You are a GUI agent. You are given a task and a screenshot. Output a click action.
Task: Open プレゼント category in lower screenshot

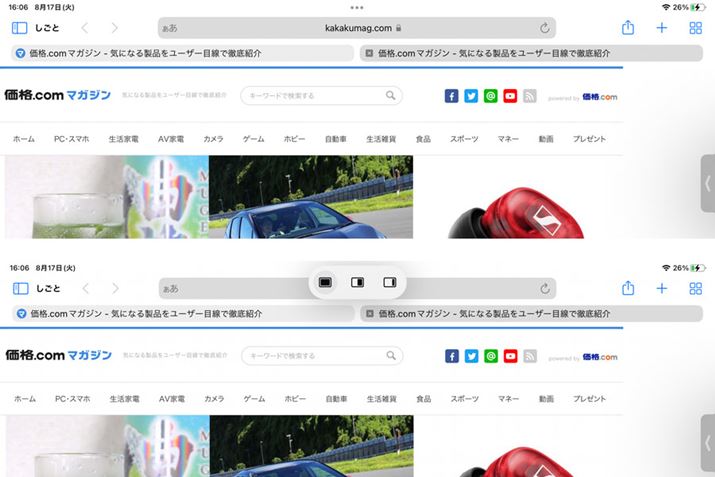(x=590, y=399)
